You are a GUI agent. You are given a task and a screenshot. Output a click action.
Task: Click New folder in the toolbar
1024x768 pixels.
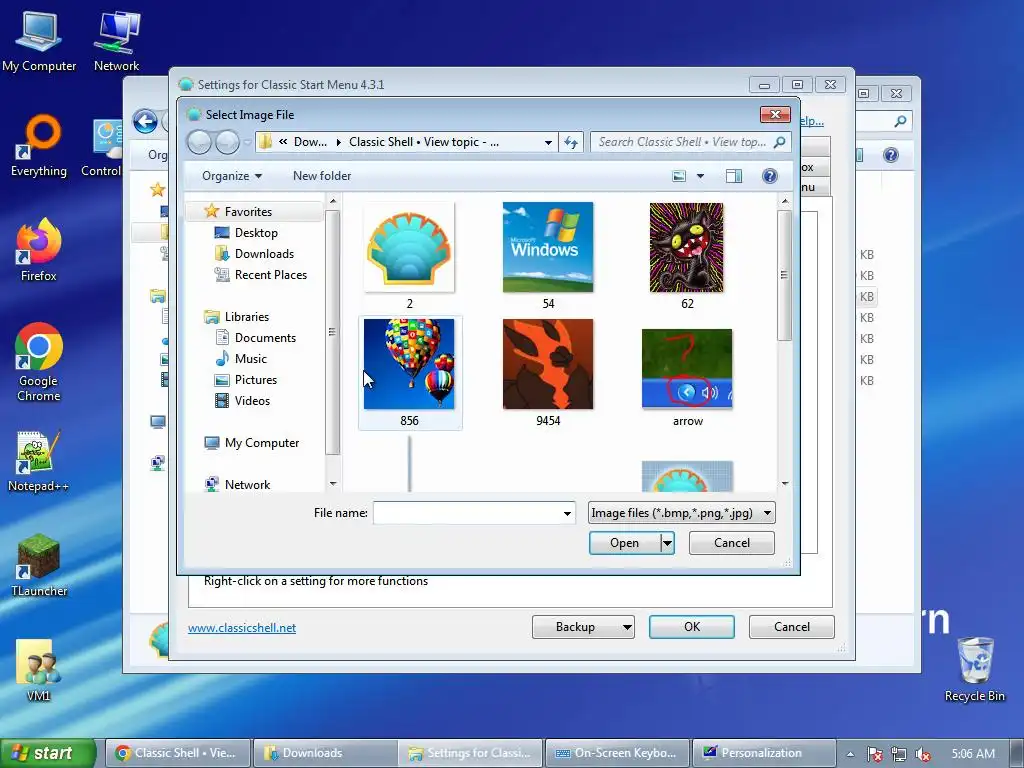322,176
